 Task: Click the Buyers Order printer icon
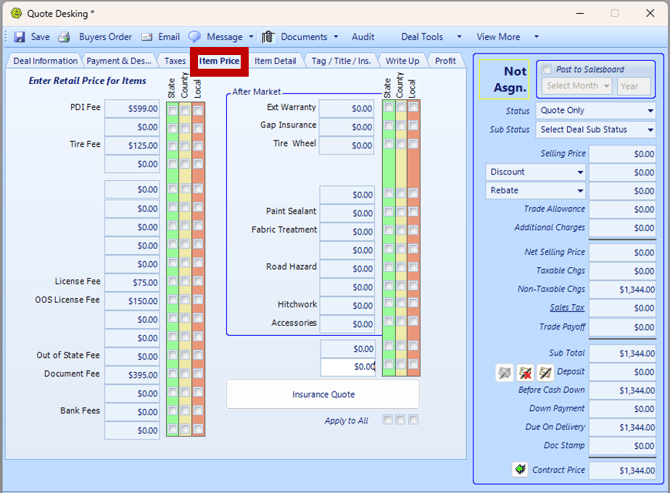(64, 37)
